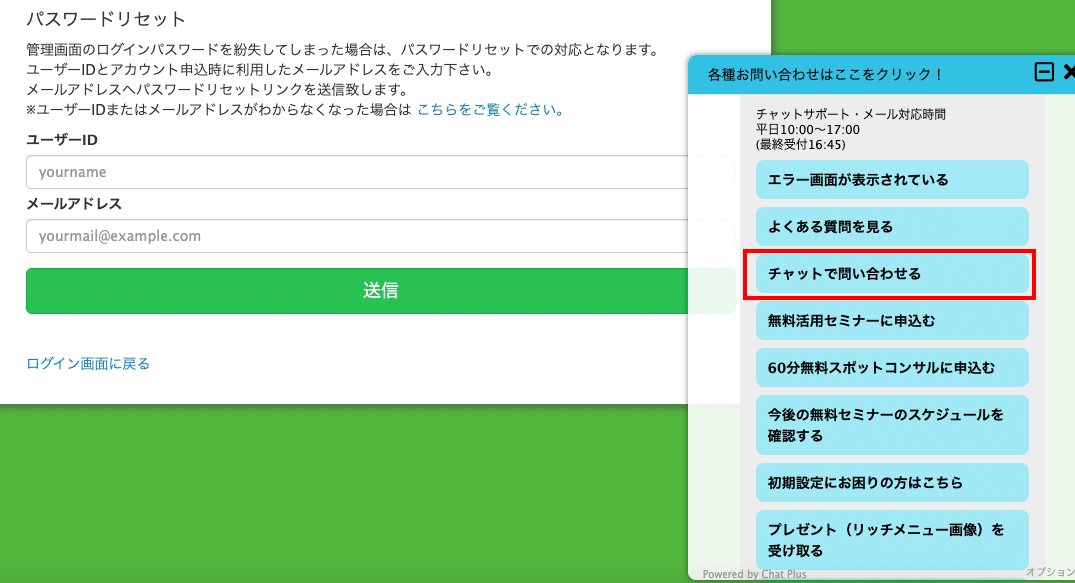Check 今後の無料セミナーのスケジュール
The height and width of the screenshot is (583, 1075).
click(891, 424)
